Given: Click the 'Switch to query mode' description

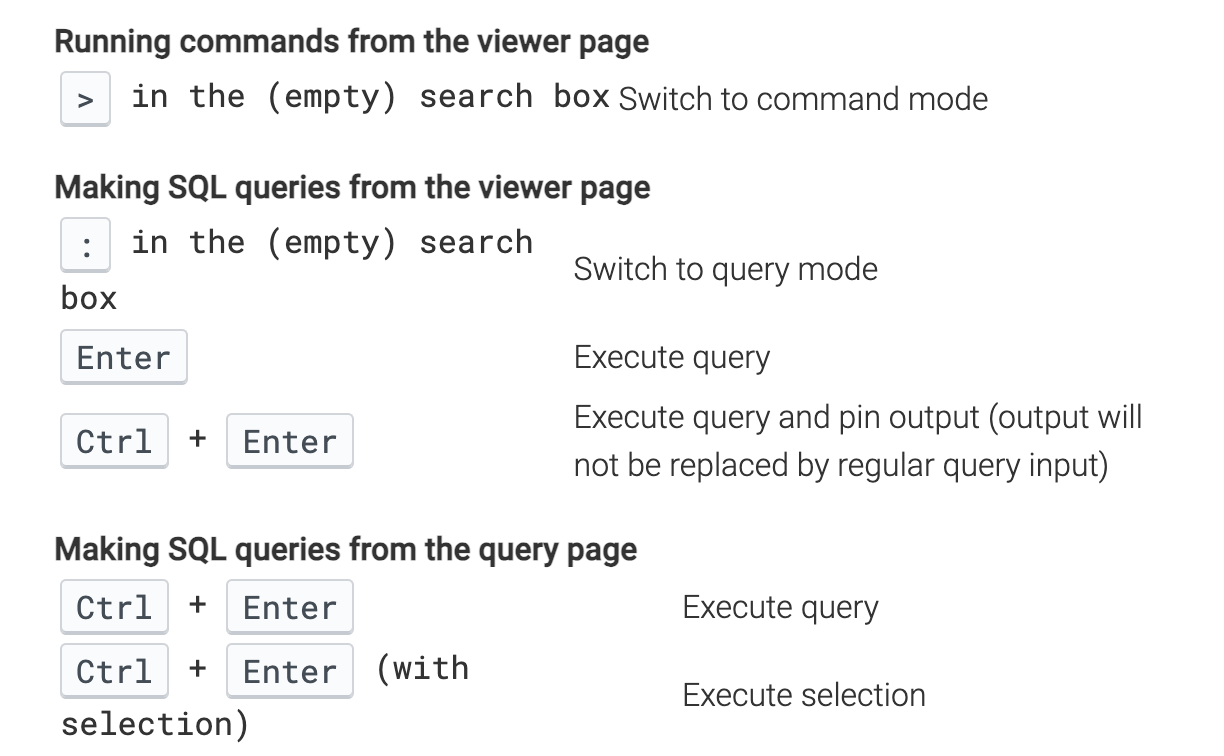Looking at the screenshot, I should [x=725, y=269].
